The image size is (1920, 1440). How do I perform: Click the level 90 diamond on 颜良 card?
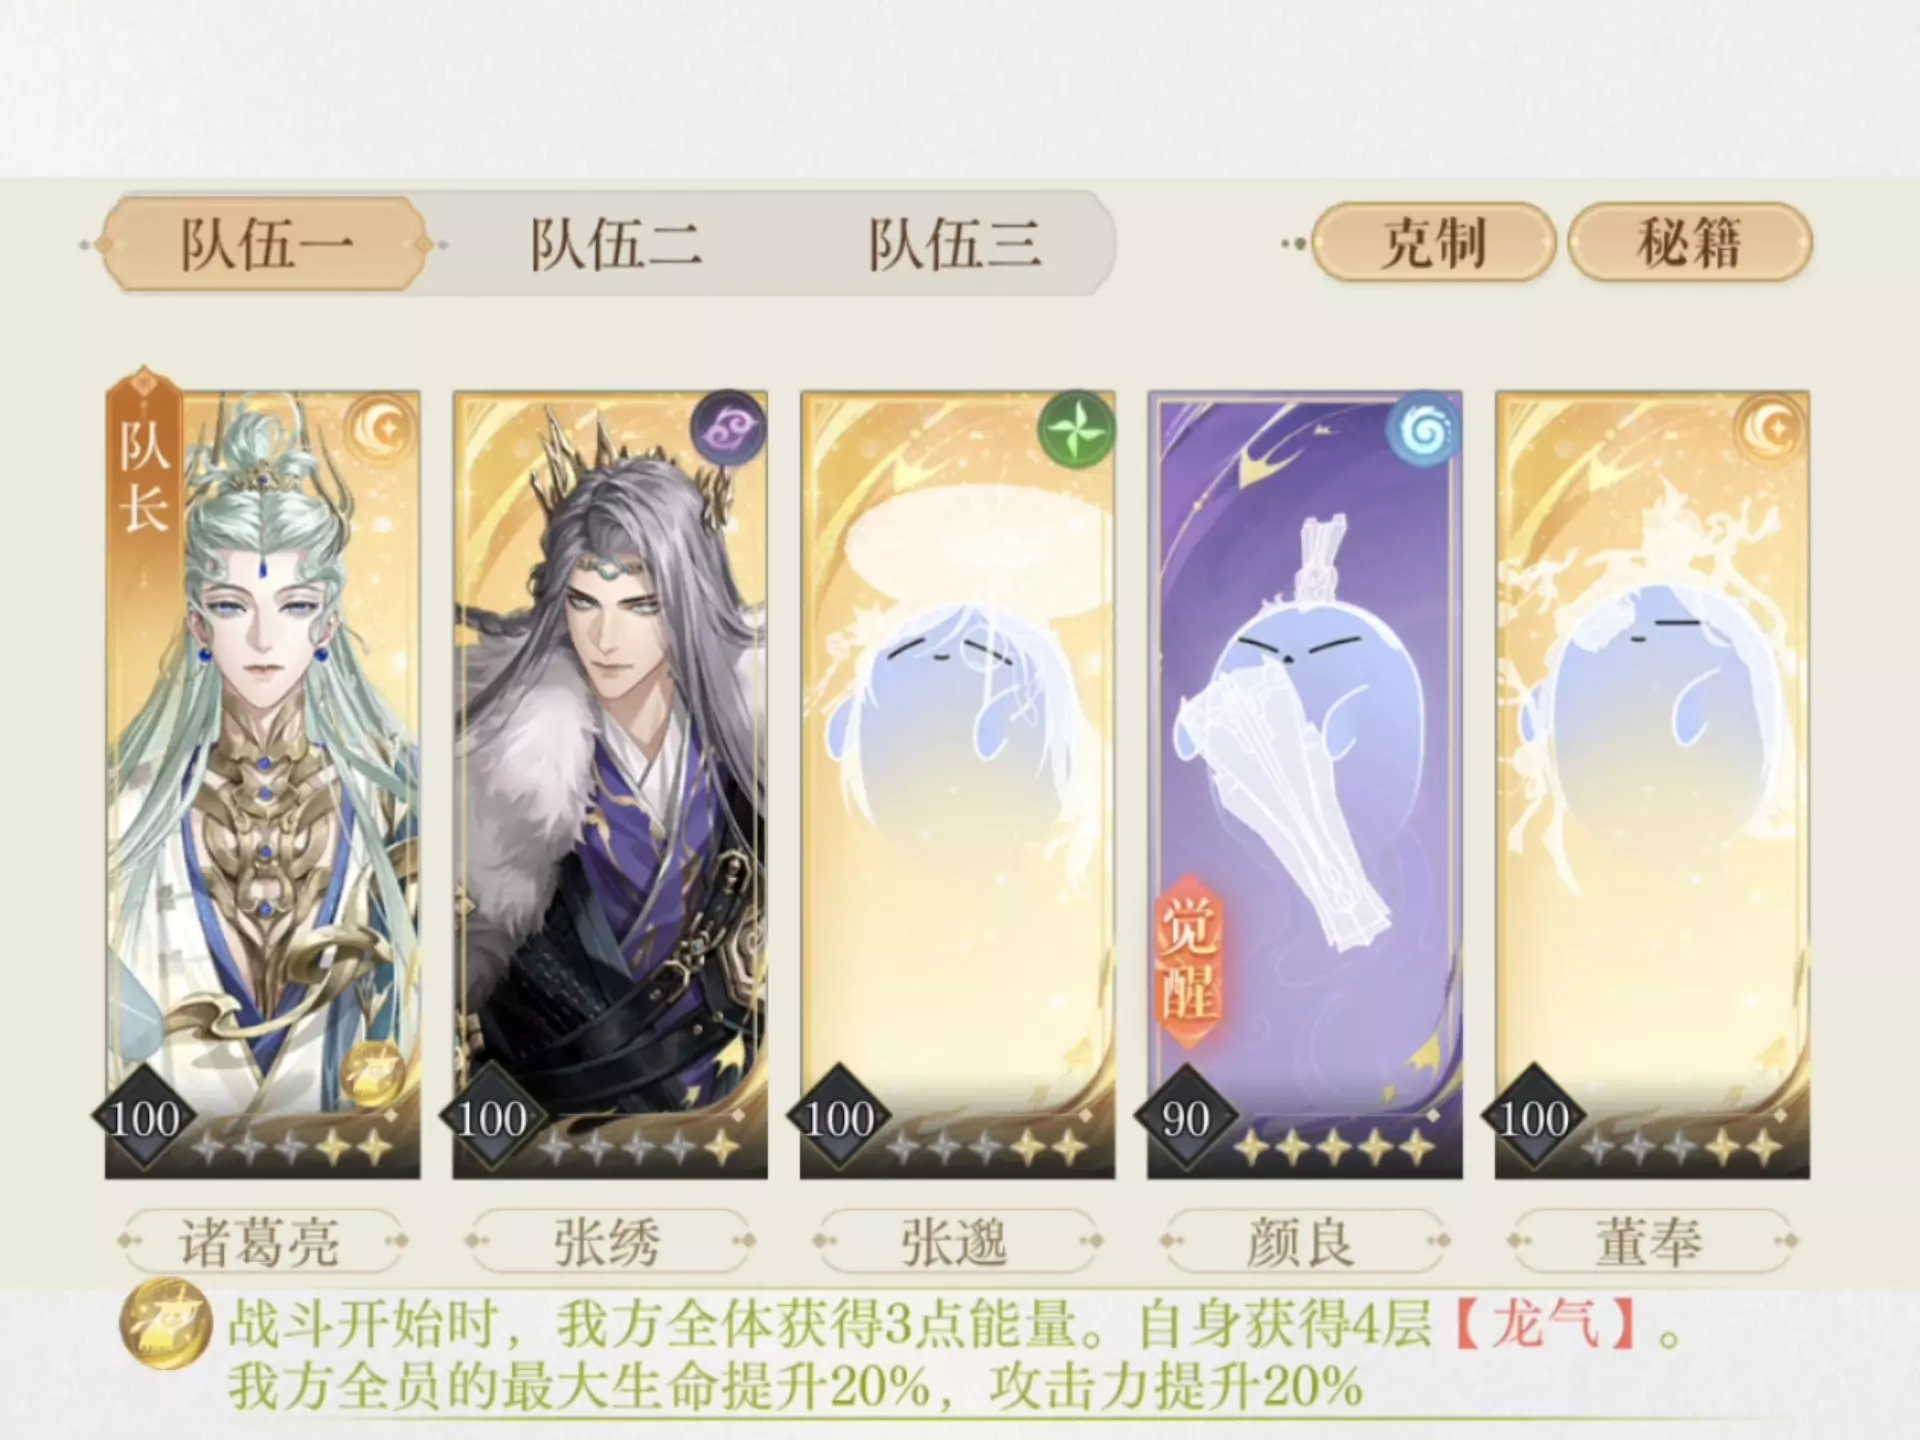click(1186, 1118)
